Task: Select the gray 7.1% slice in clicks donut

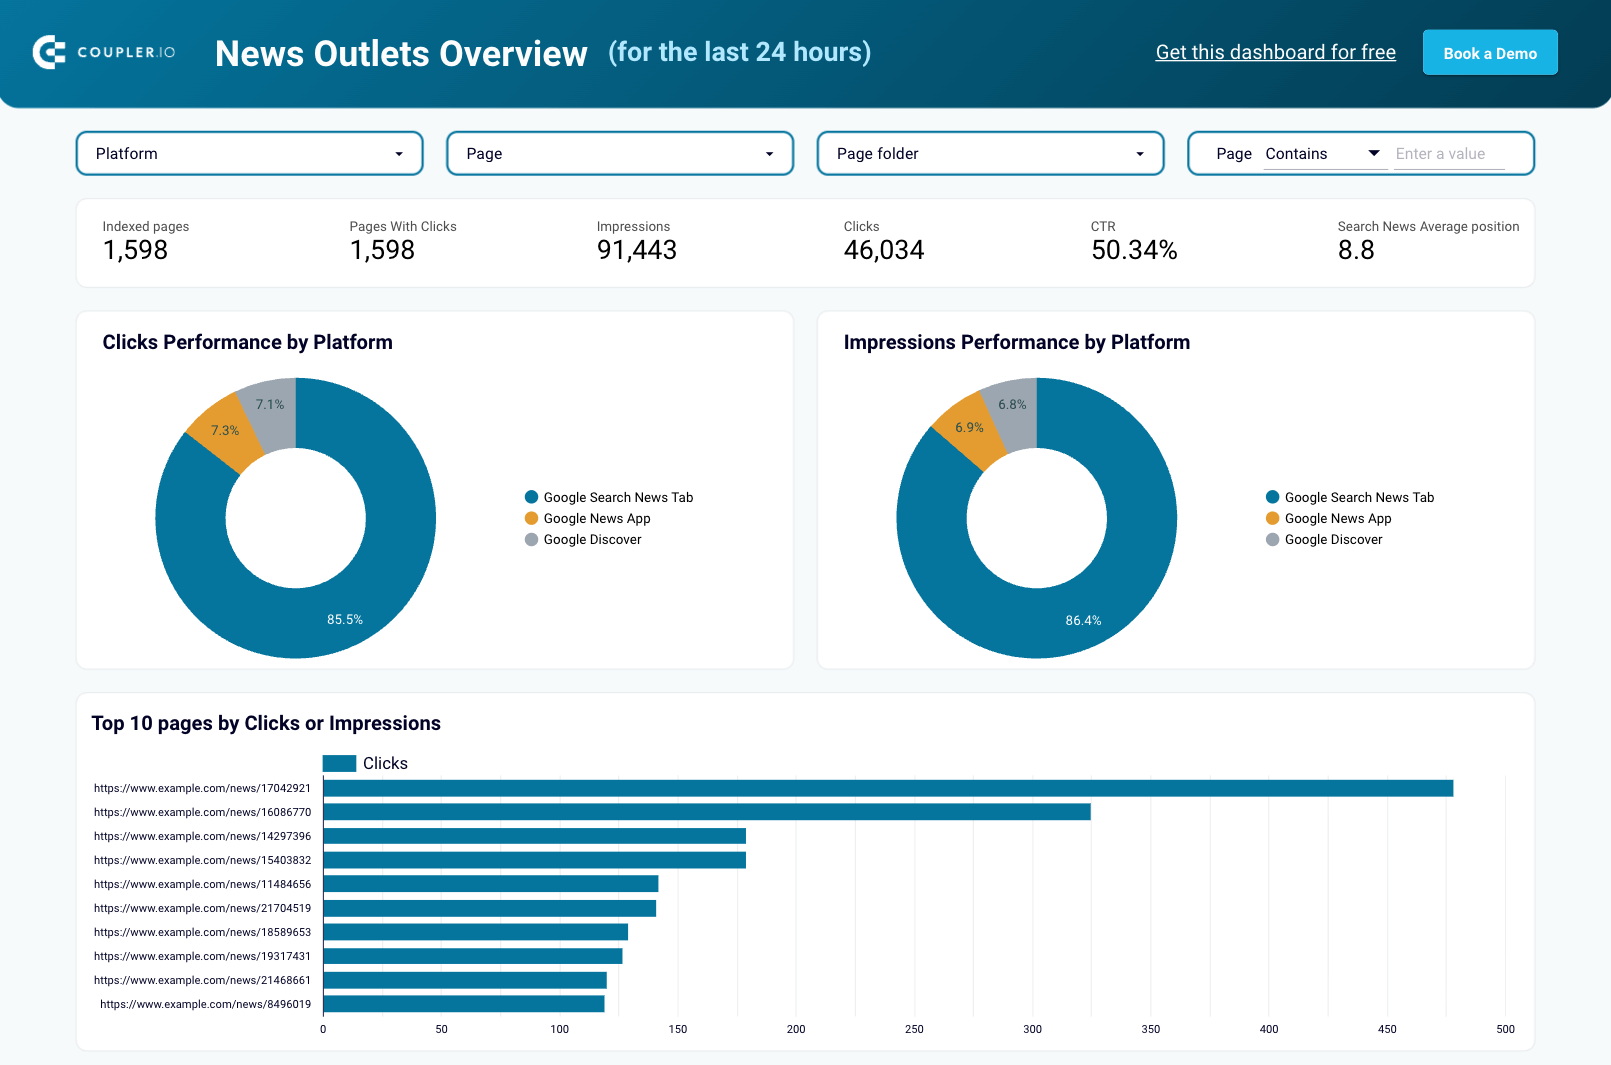Action: [270, 405]
